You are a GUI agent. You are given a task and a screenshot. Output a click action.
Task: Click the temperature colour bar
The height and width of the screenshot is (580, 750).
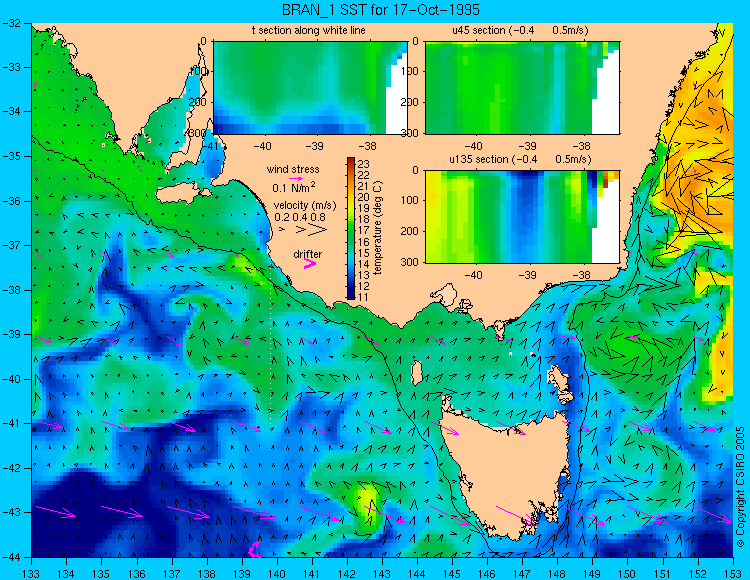(351, 229)
